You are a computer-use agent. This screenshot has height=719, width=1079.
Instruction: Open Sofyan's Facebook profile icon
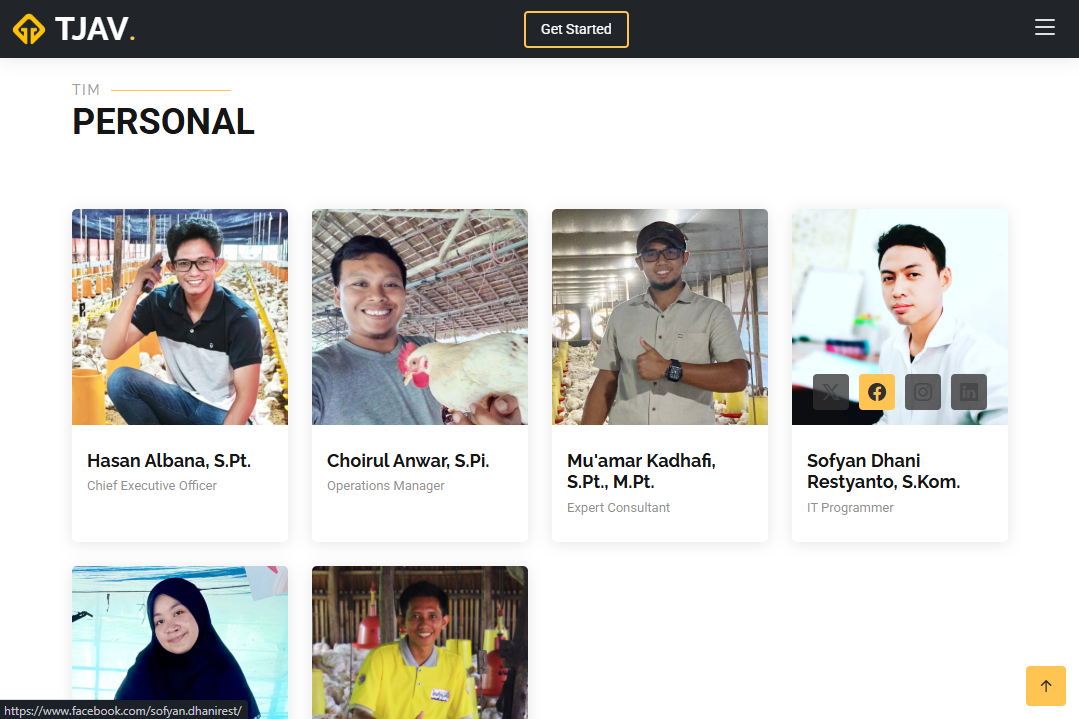click(x=877, y=392)
